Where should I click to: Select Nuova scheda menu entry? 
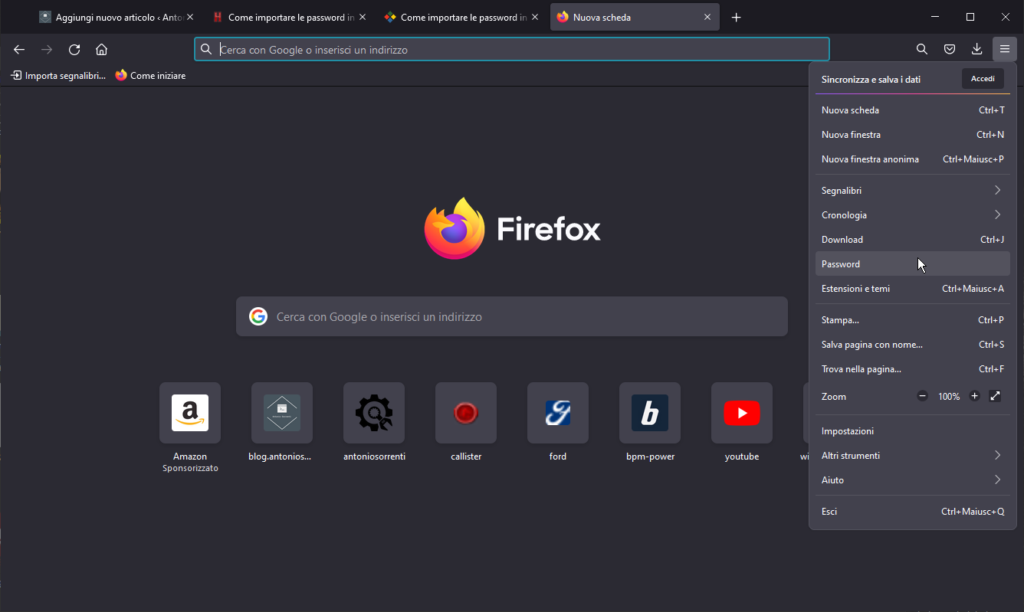tap(912, 110)
